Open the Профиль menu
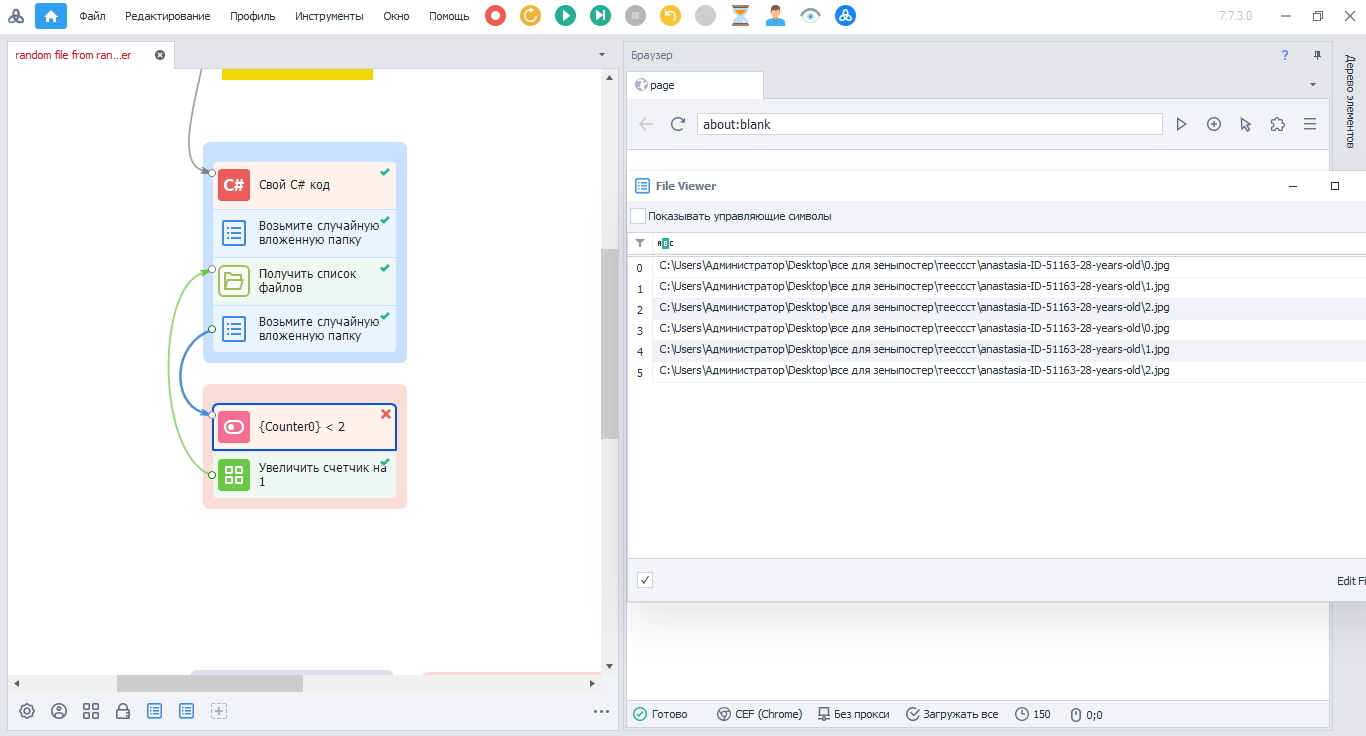This screenshot has width=1366, height=736. (x=253, y=16)
